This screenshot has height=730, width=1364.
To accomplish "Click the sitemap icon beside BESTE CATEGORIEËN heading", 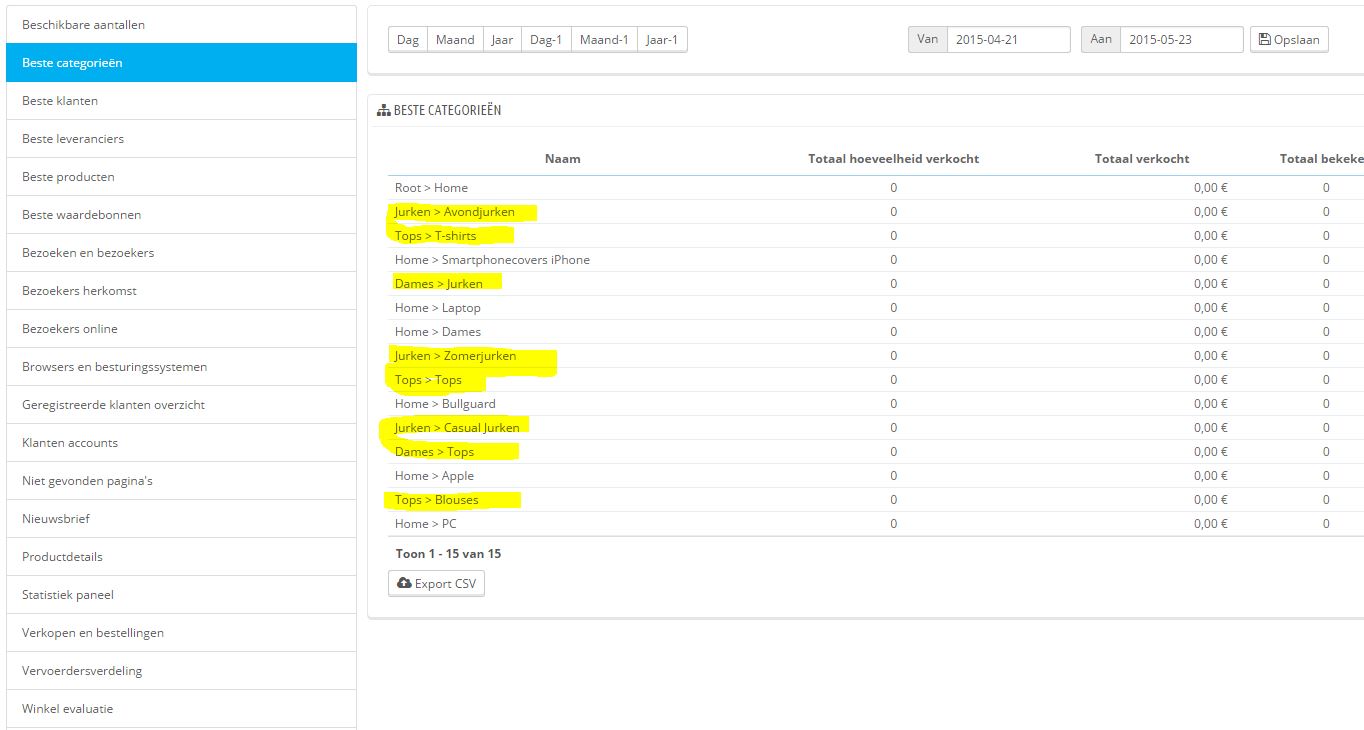I will pos(383,111).
